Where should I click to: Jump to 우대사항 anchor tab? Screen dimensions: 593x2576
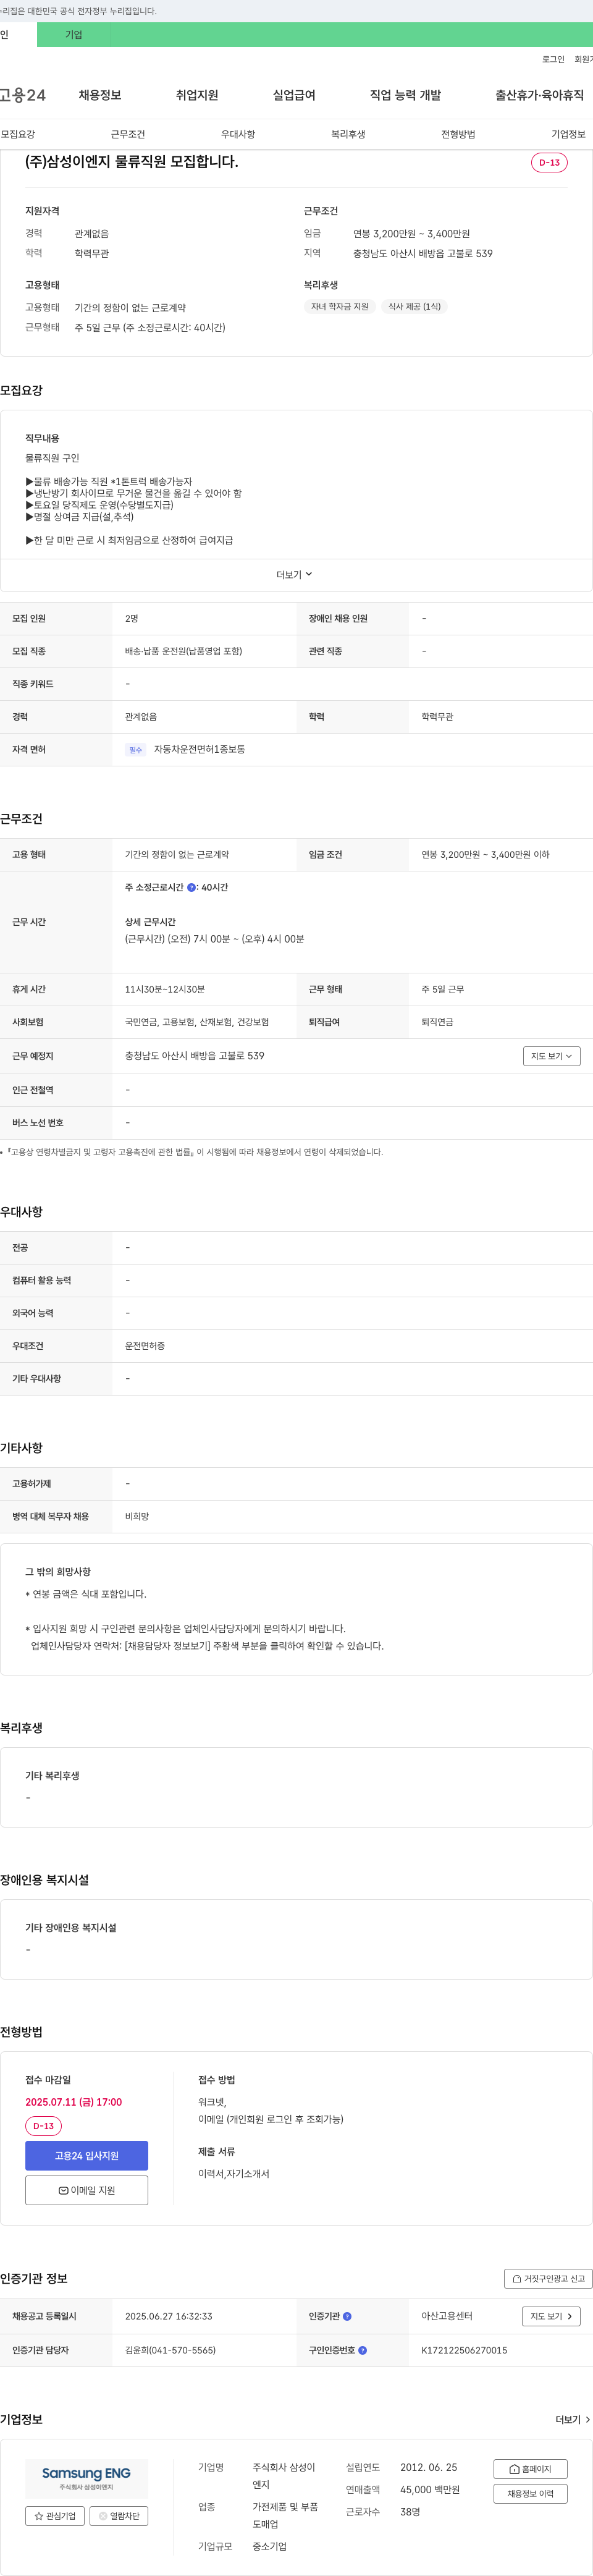pyautogui.click(x=238, y=134)
